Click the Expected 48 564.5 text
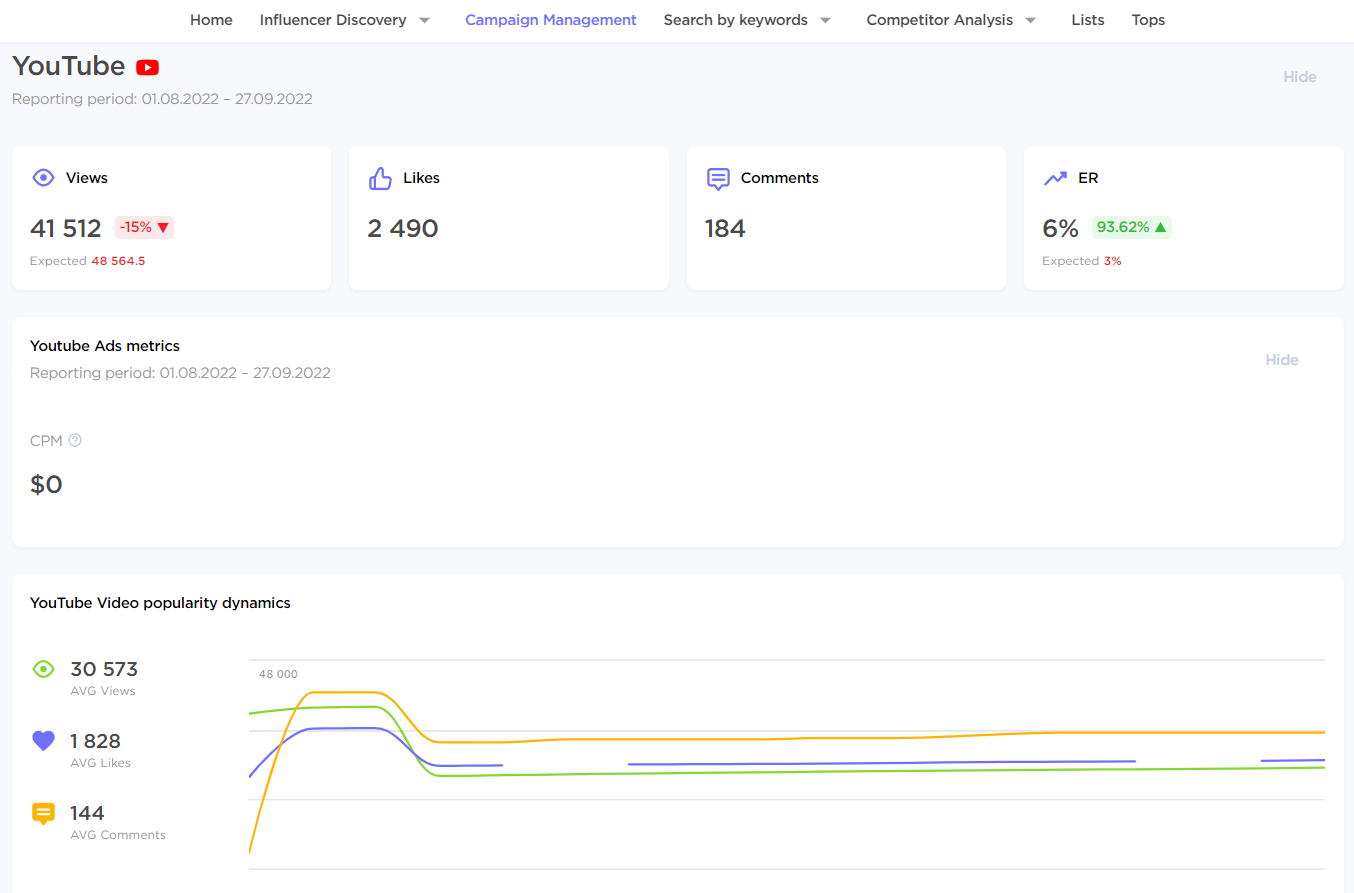The height and width of the screenshot is (893, 1354). pos(88,261)
